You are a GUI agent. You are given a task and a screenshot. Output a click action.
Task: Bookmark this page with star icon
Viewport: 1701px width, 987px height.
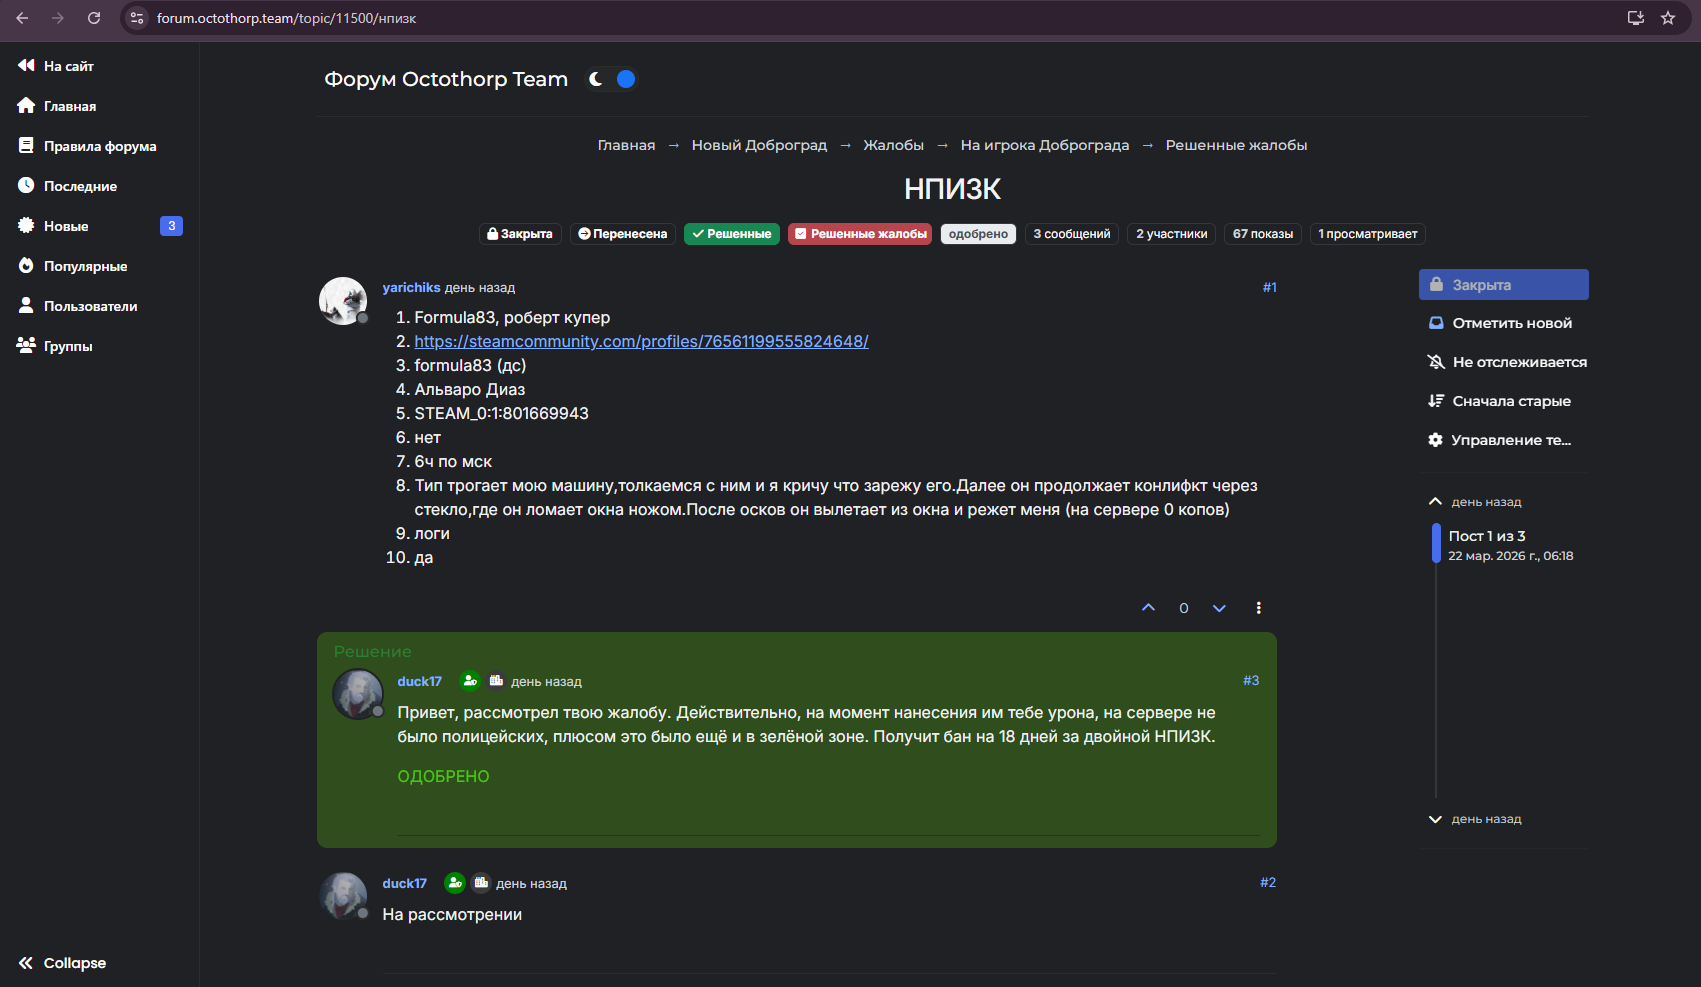tap(1668, 18)
